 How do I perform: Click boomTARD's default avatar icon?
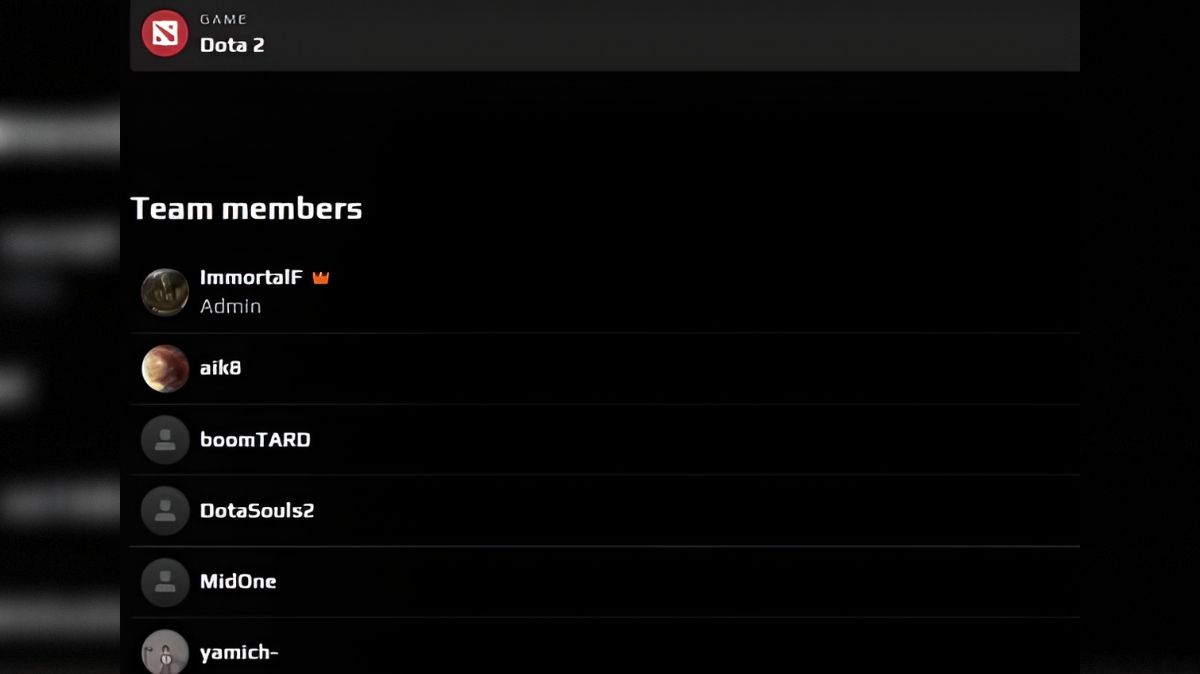[165, 440]
